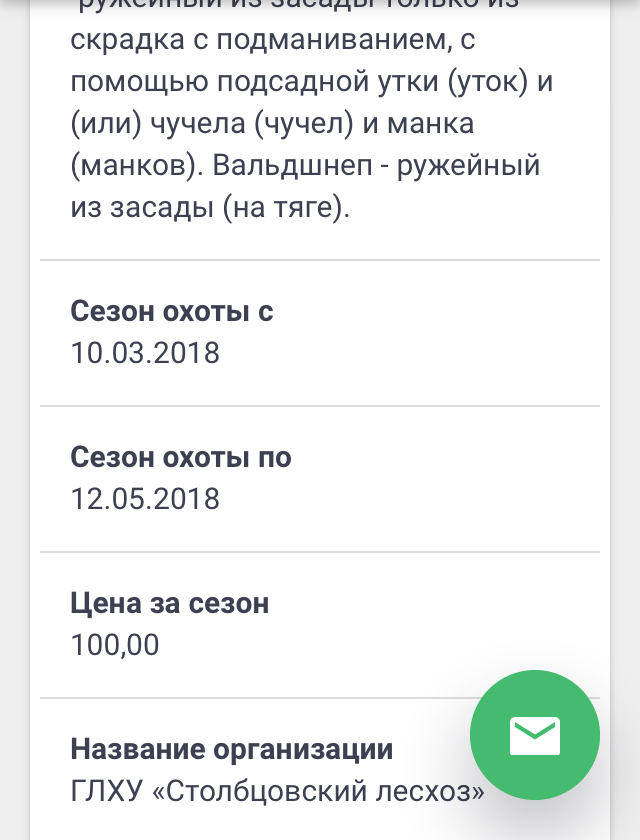This screenshot has height=840, width=640.
Task: Click the word "Вальдшнеп" in the description
Action: pyautogui.click(x=295, y=166)
